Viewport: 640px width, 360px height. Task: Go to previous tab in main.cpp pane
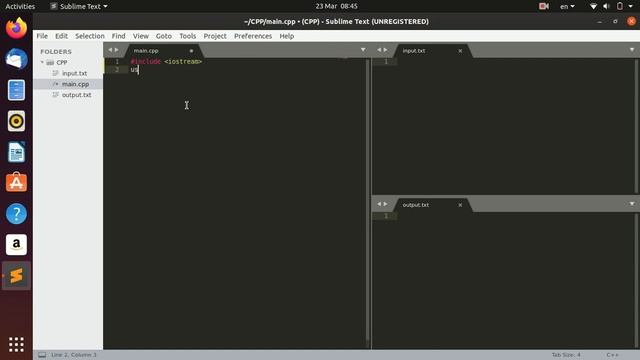[109, 50]
